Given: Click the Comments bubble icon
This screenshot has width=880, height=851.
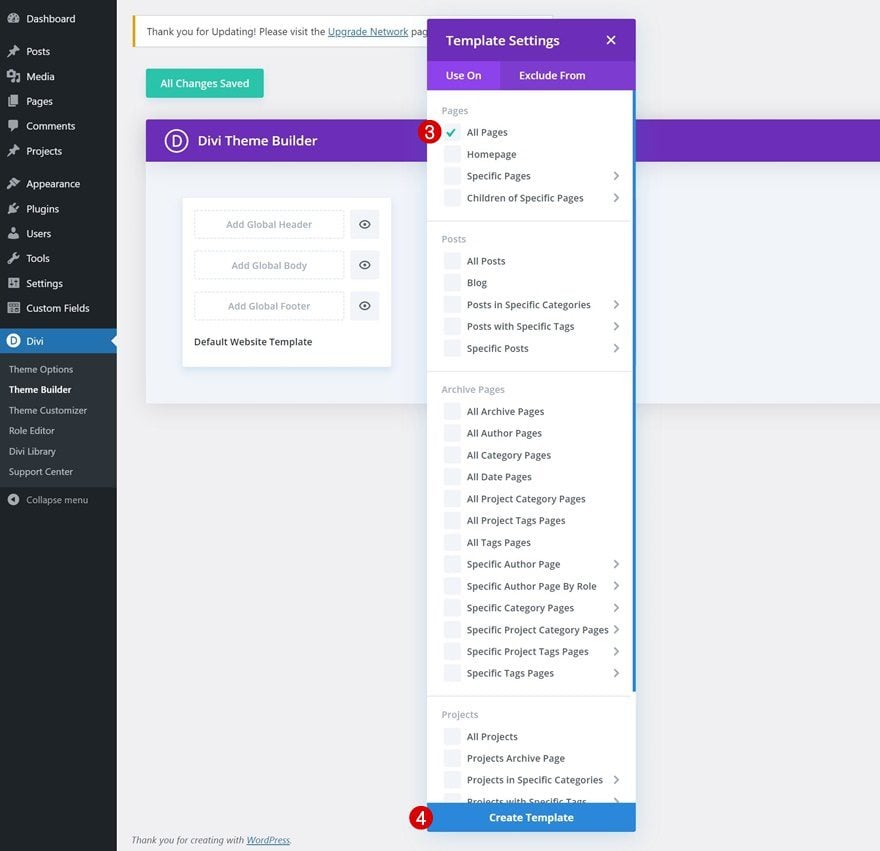Looking at the screenshot, I should coord(13,126).
